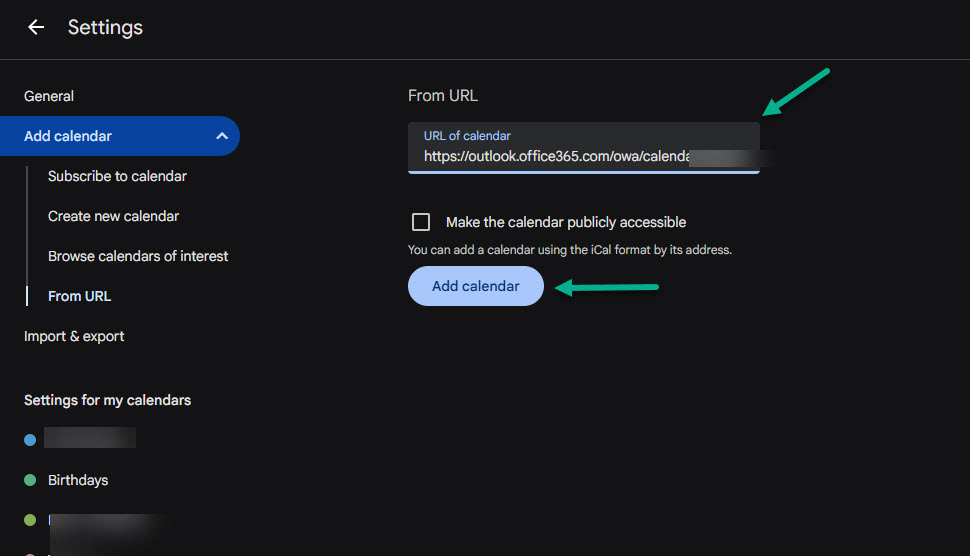Viewport: 970px width, 556px height.
Task: Open Browse calendars of interest
Action: pos(138,256)
